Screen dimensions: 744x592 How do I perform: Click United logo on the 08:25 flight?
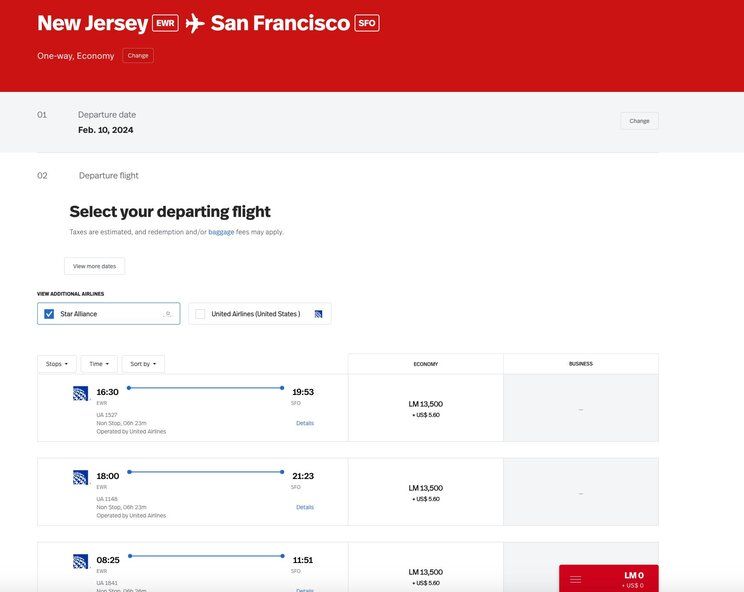pos(81,562)
